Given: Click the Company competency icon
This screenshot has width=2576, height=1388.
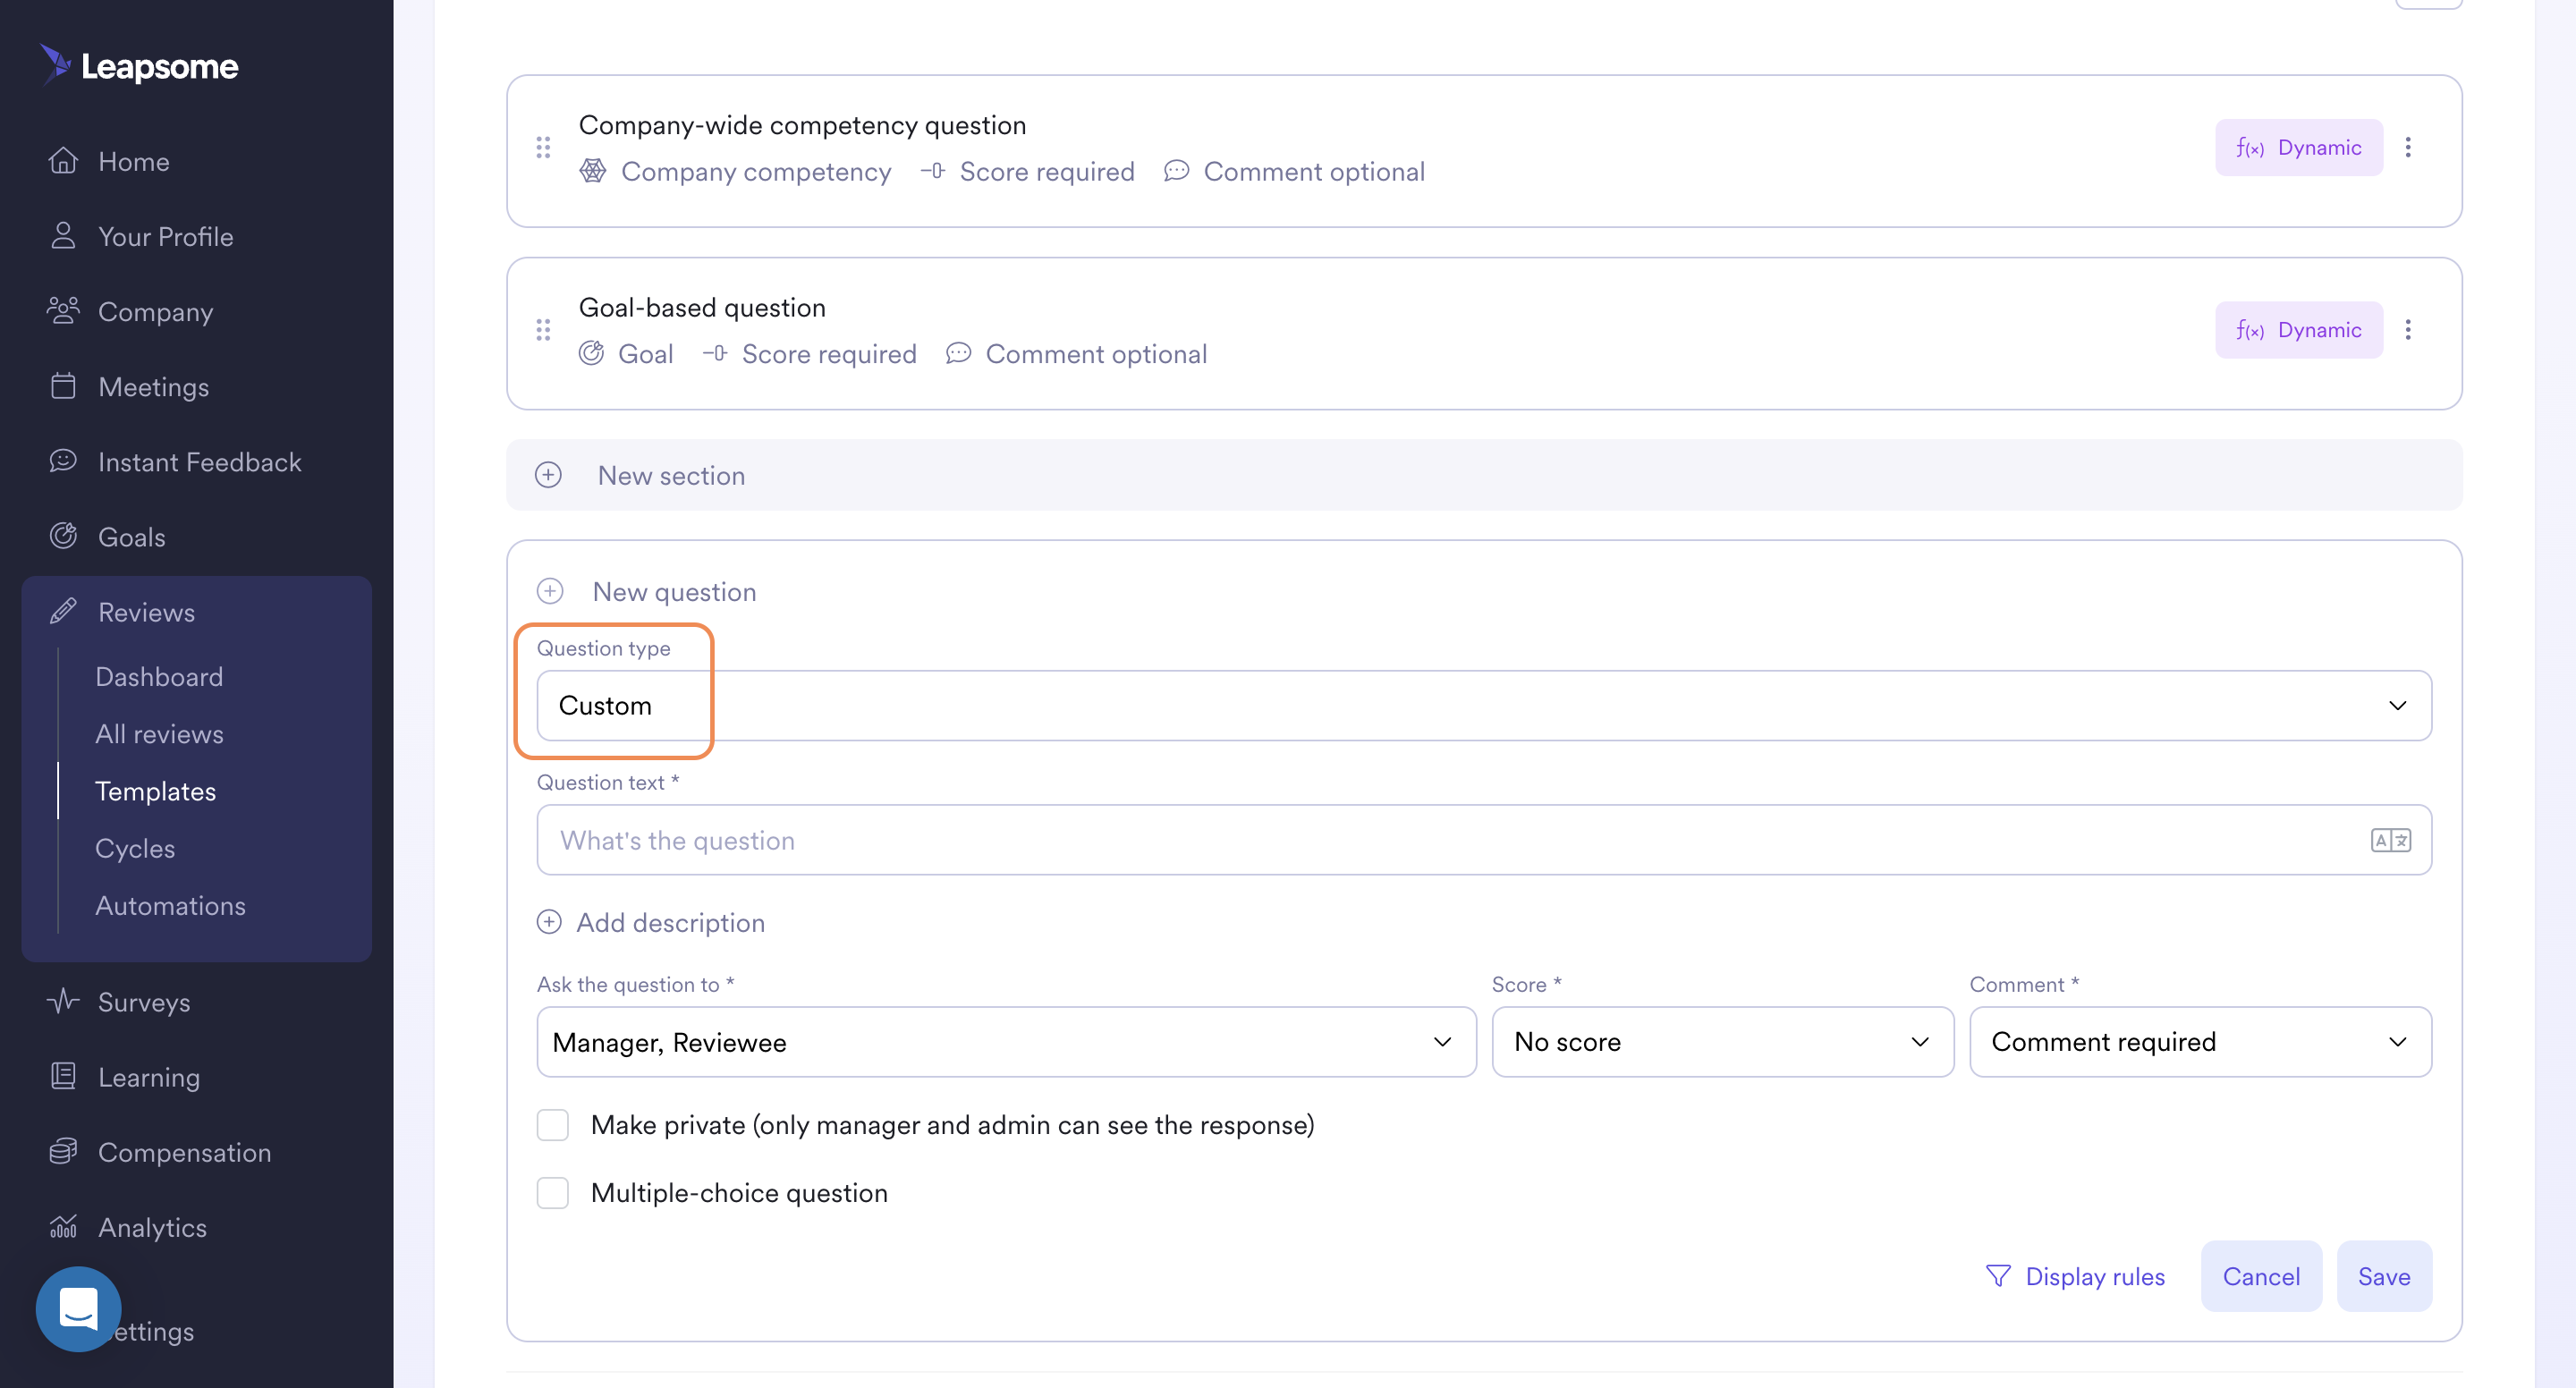Looking at the screenshot, I should tap(593, 171).
